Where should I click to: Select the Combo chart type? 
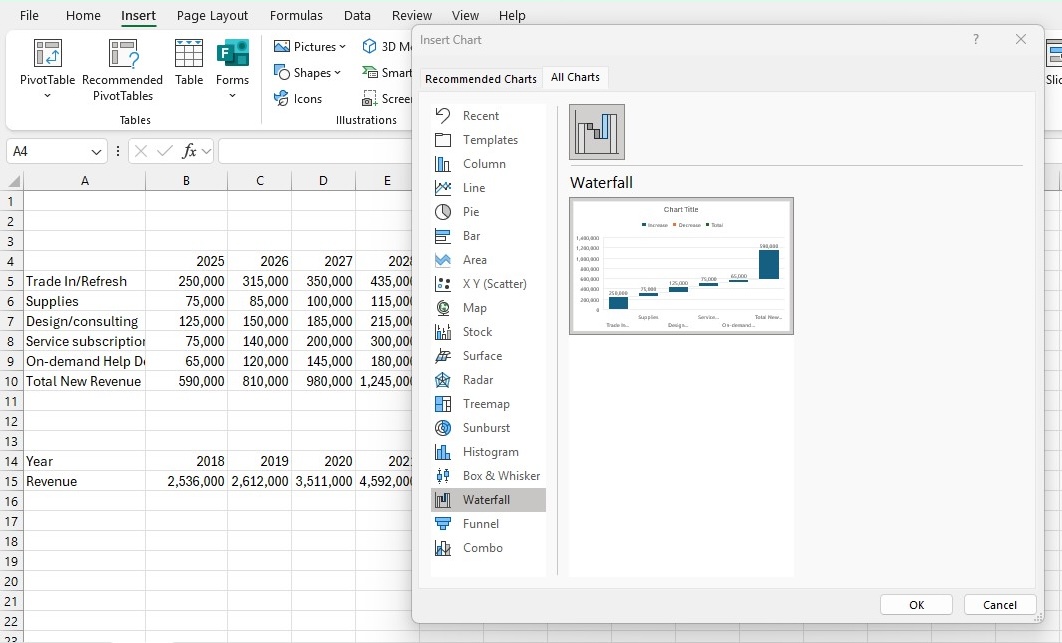pos(482,547)
